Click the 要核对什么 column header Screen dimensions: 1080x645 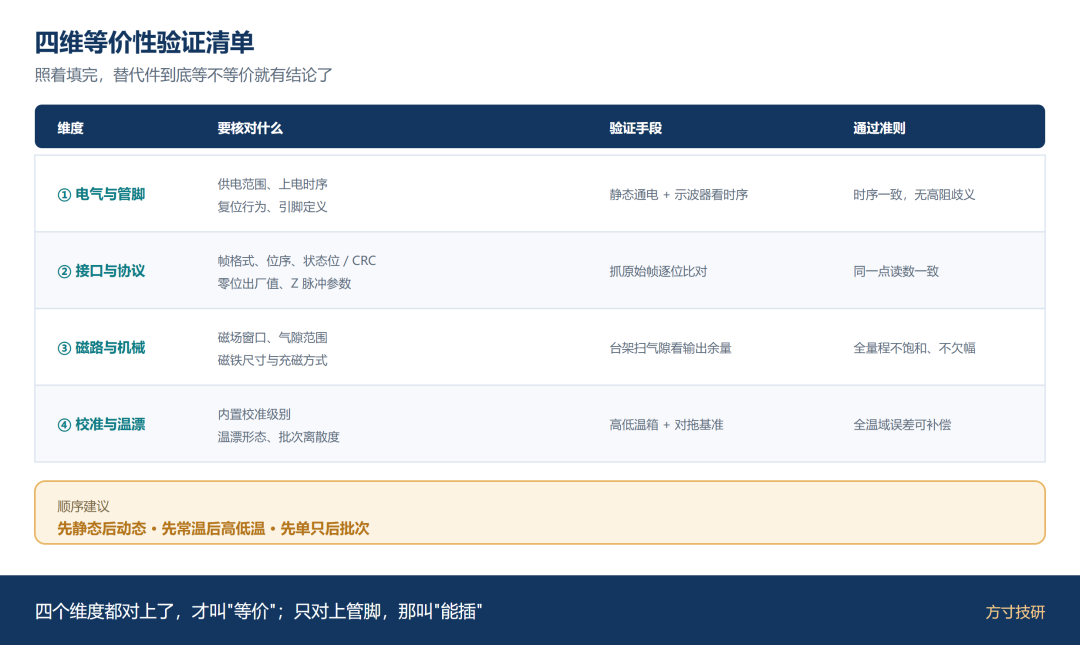pos(250,128)
